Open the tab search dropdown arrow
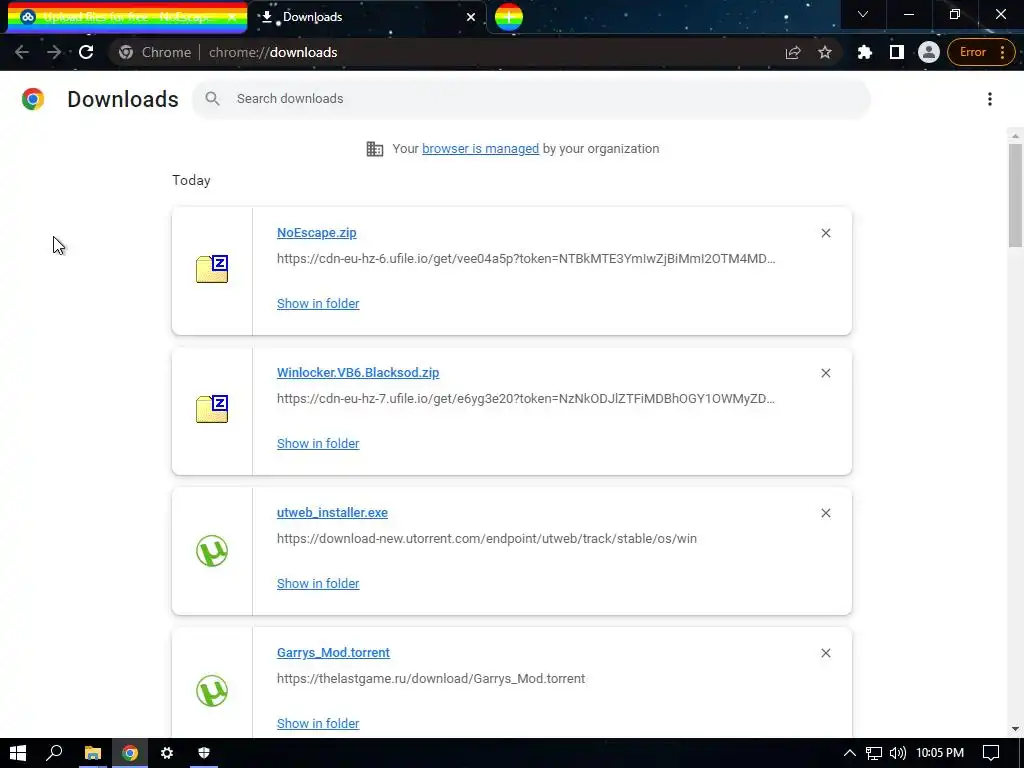 tap(863, 14)
